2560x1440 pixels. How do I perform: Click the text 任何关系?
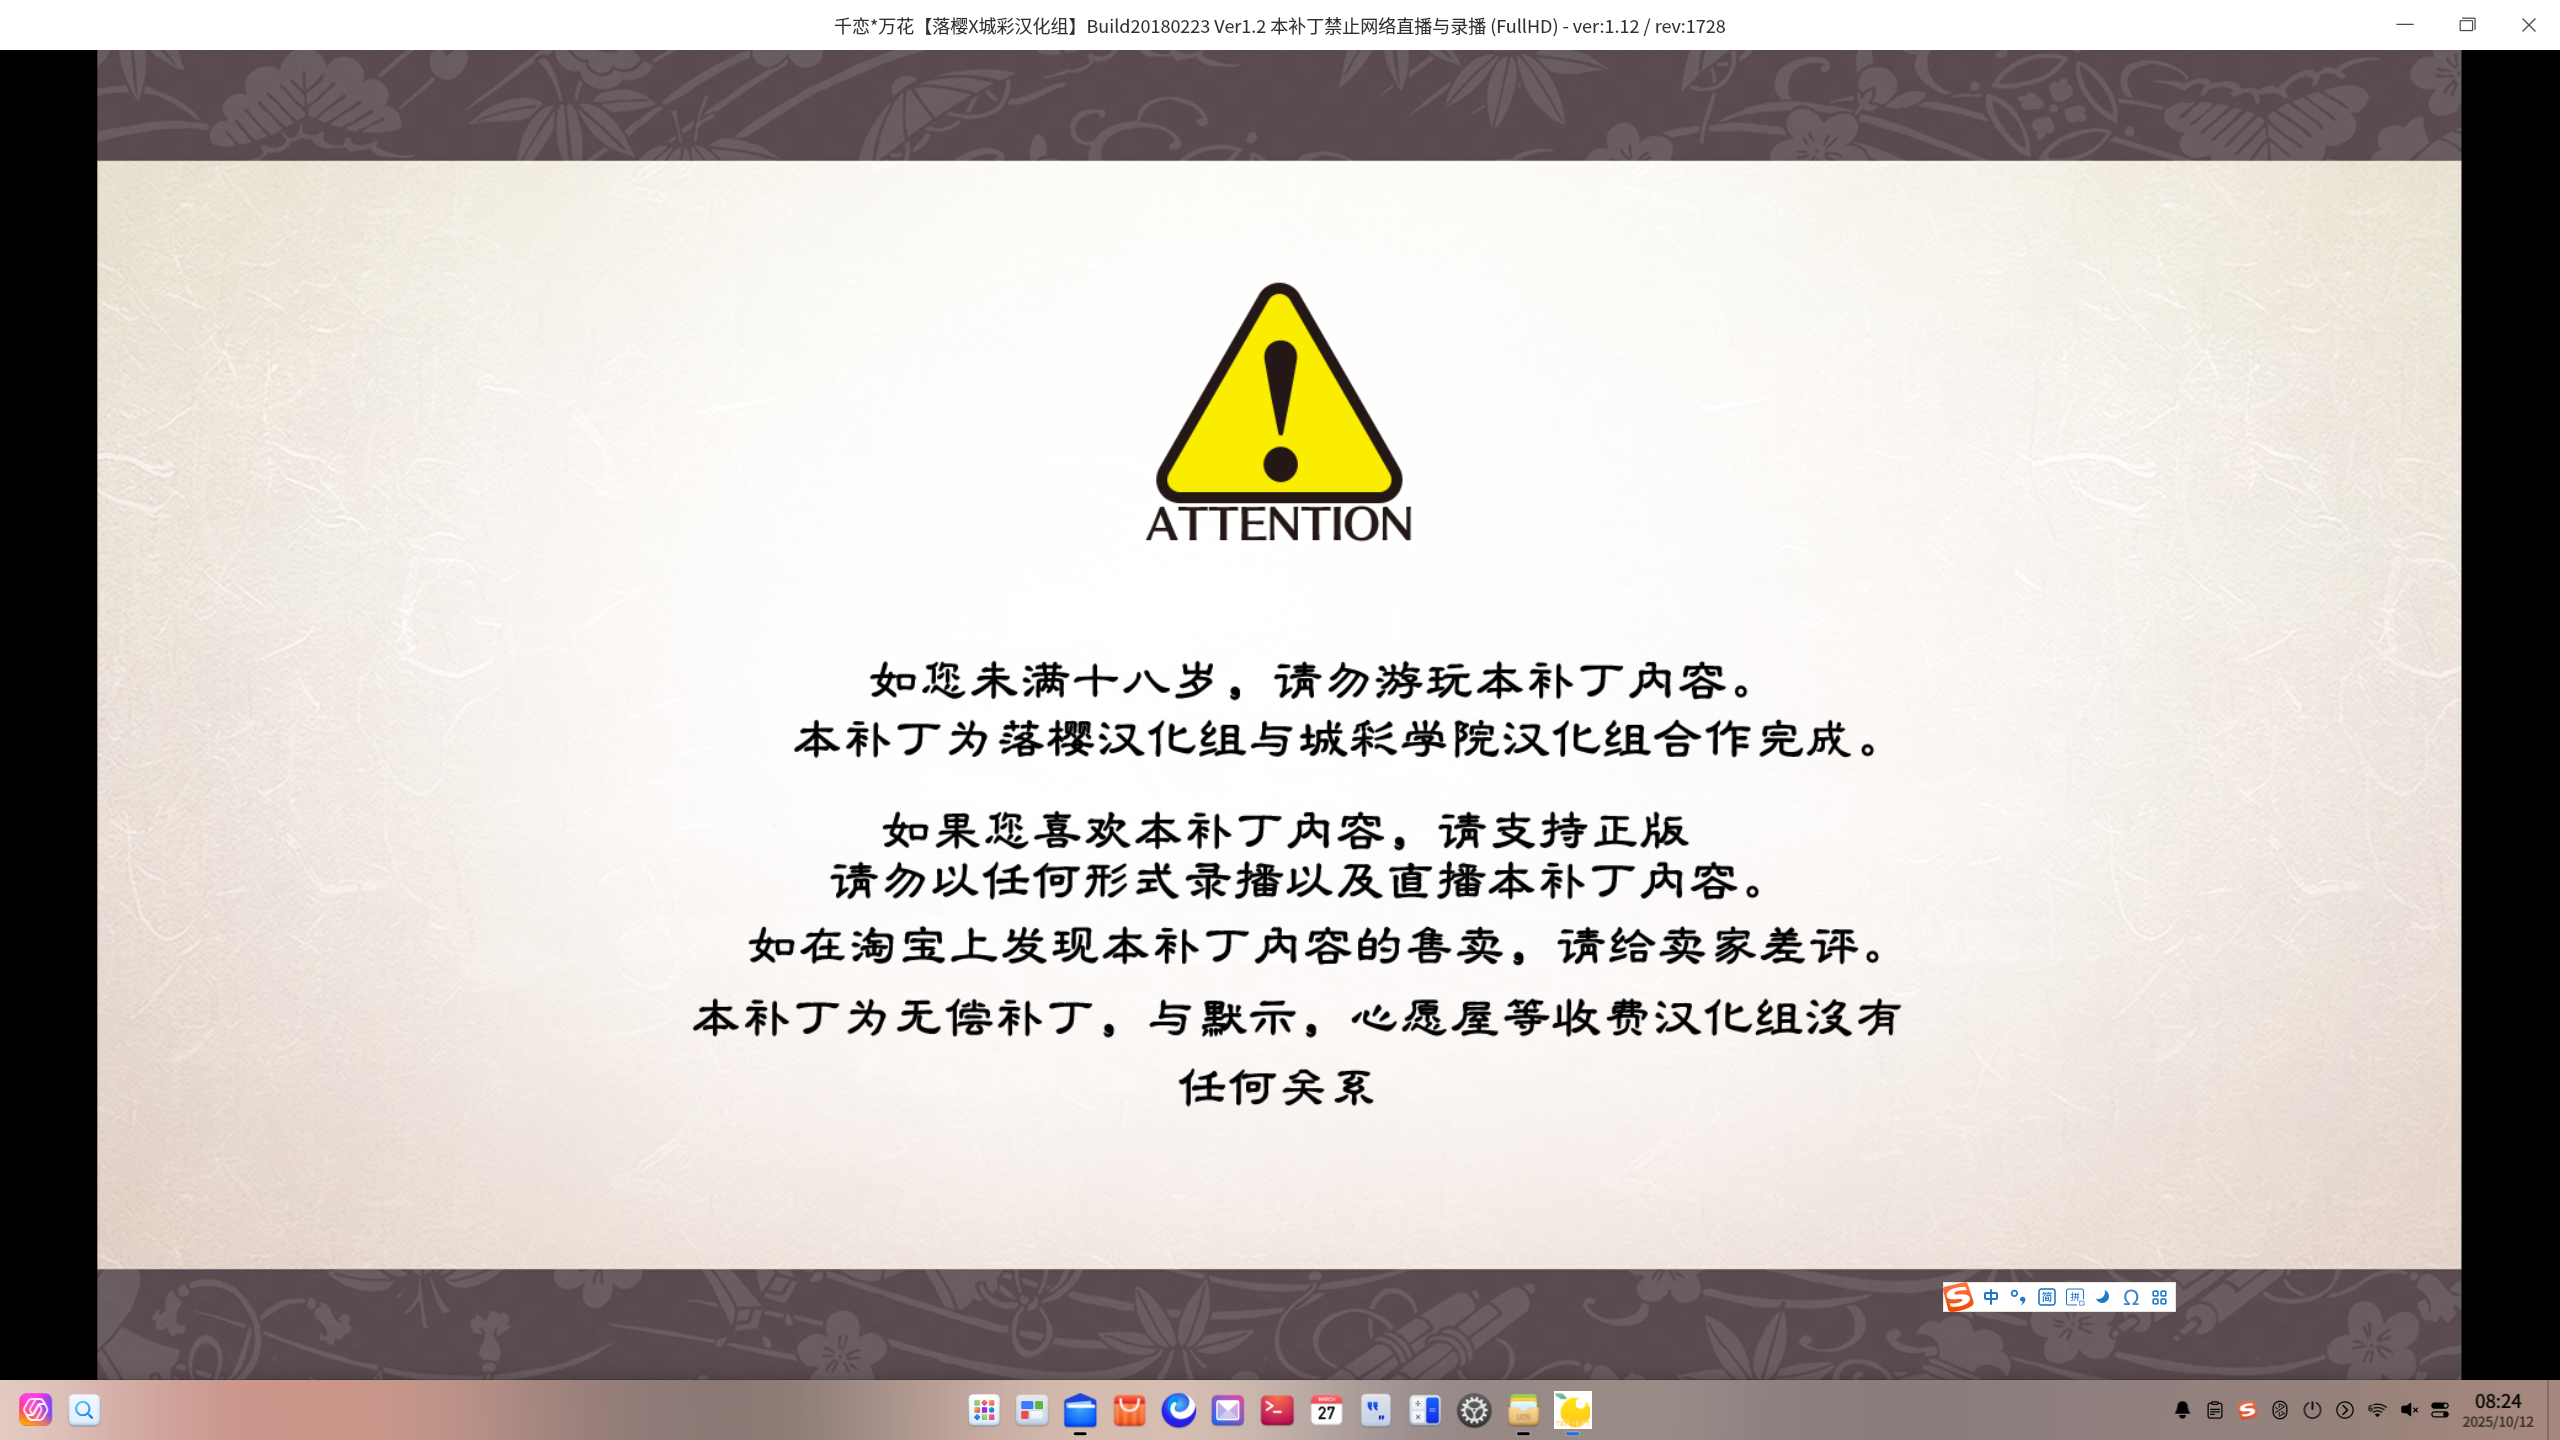click(1277, 1087)
